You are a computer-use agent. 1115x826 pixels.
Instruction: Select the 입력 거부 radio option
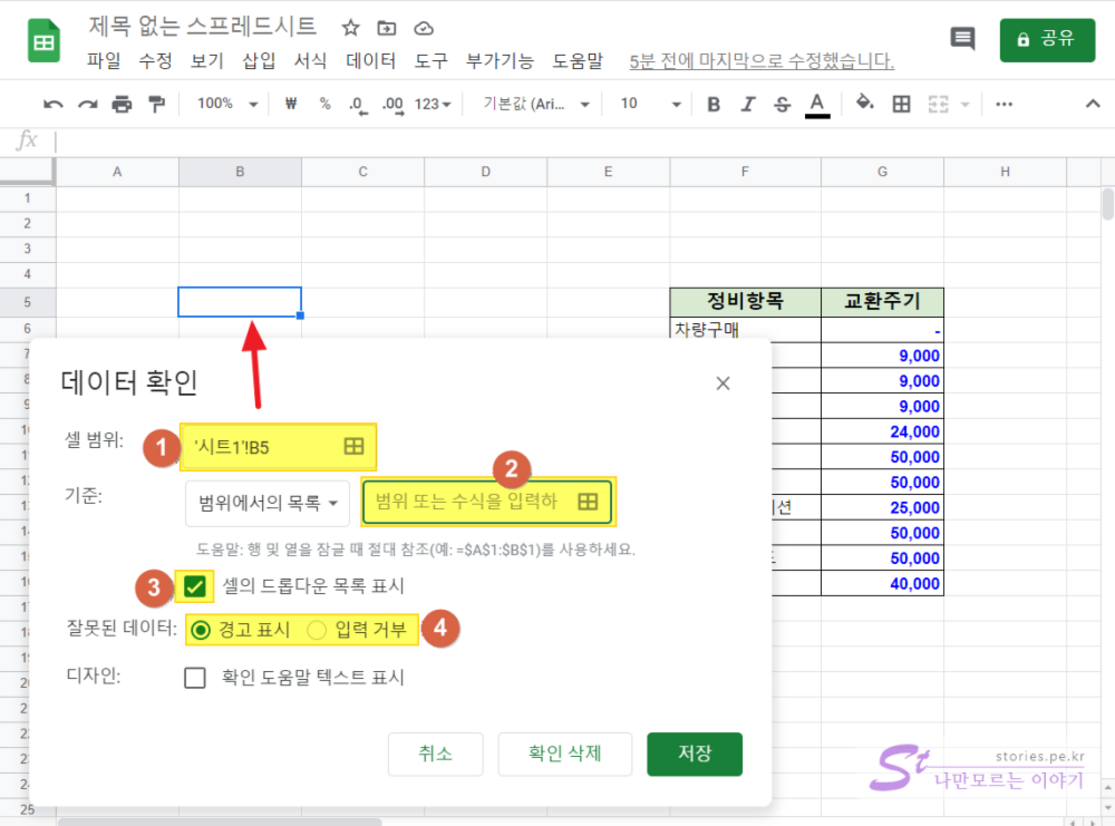[317, 630]
